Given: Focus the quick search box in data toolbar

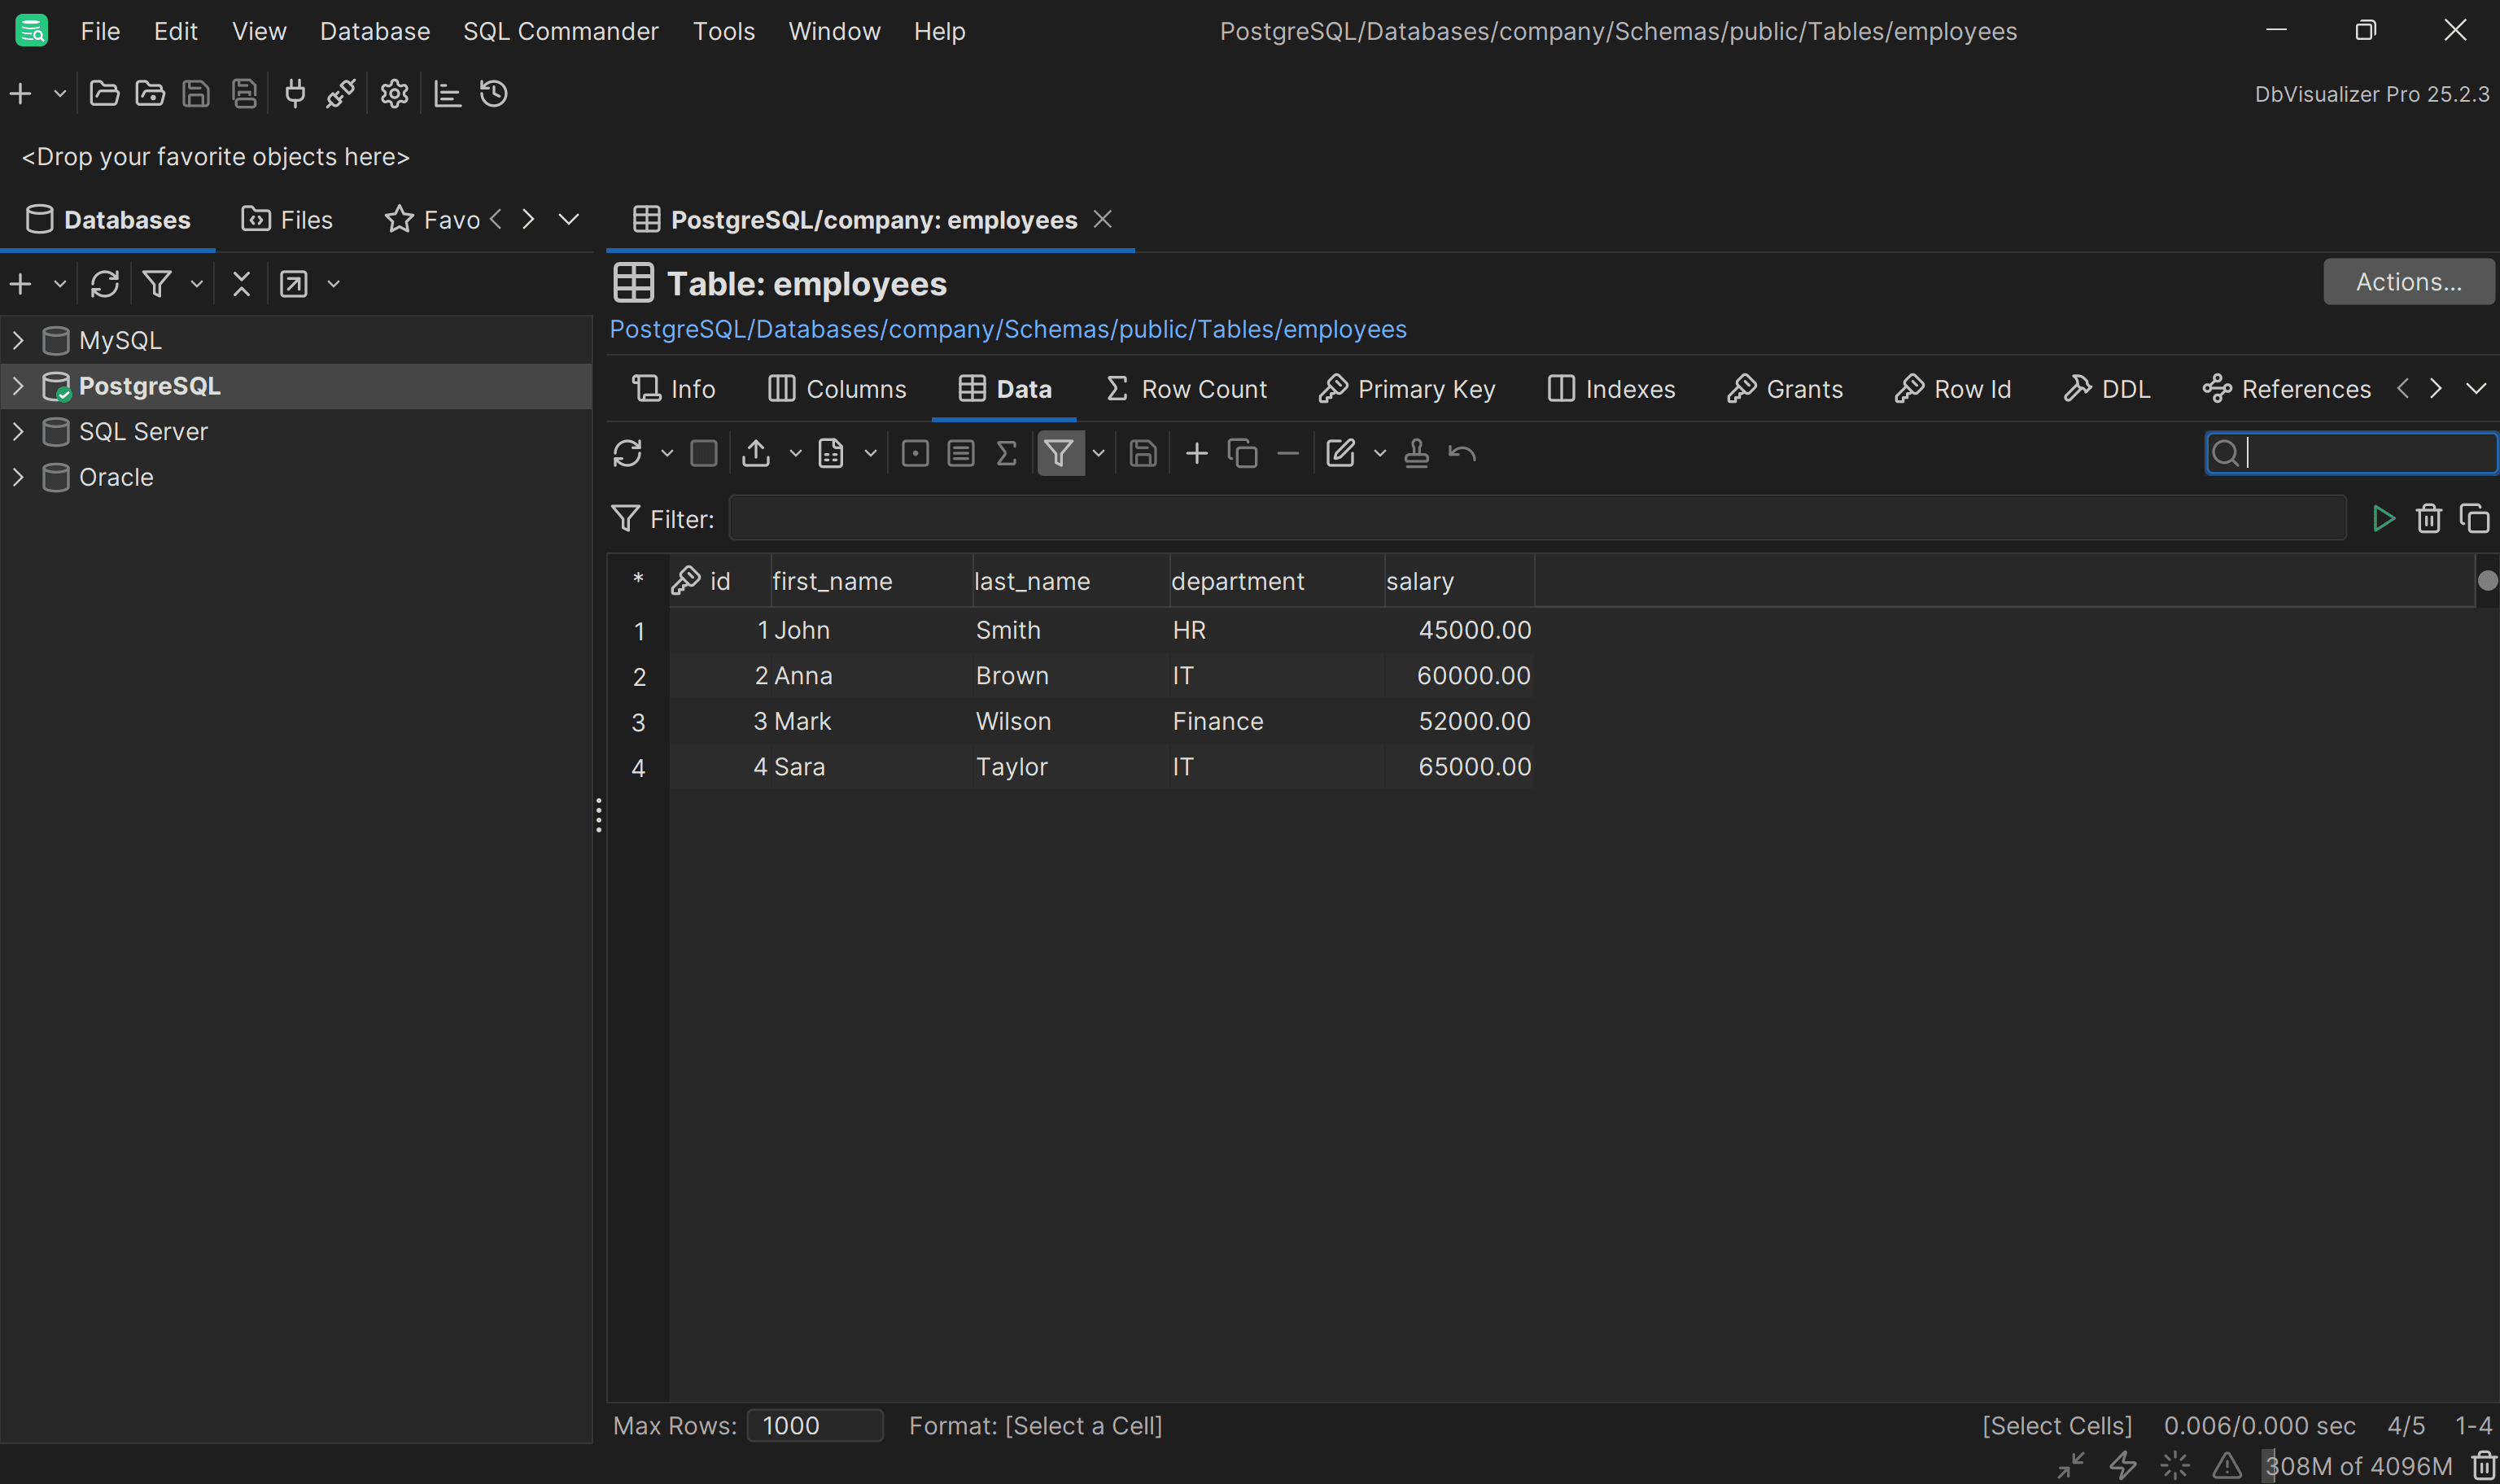Looking at the screenshot, I should (x=2351, y=453).
